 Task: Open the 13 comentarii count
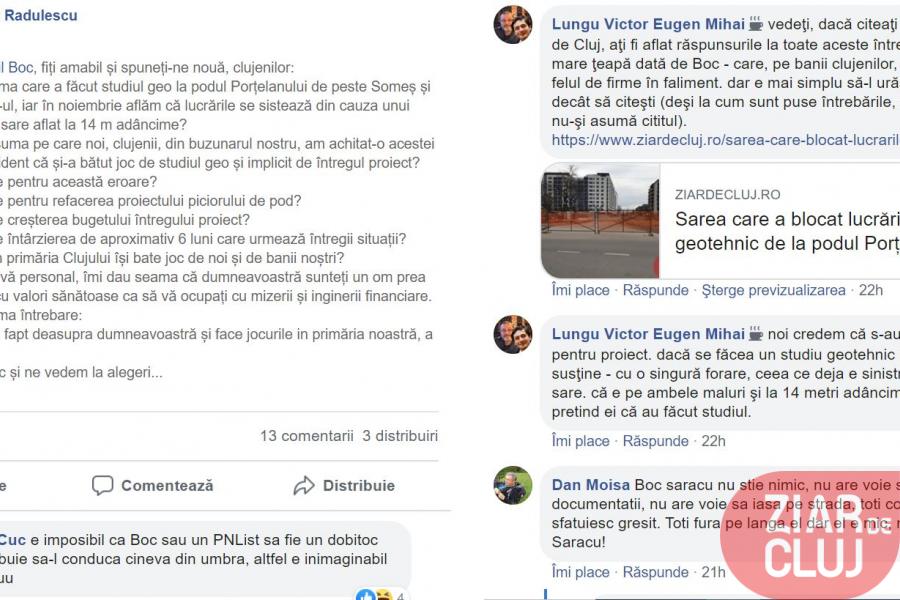(x=307, y=436)
